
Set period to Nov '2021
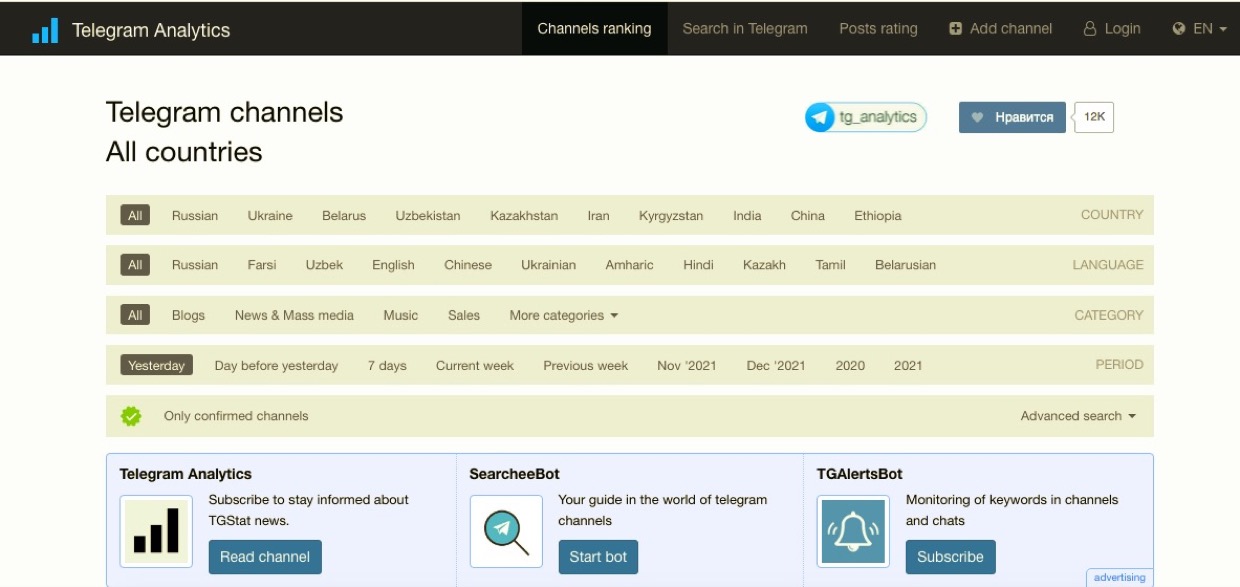click(x=687, y=365)
